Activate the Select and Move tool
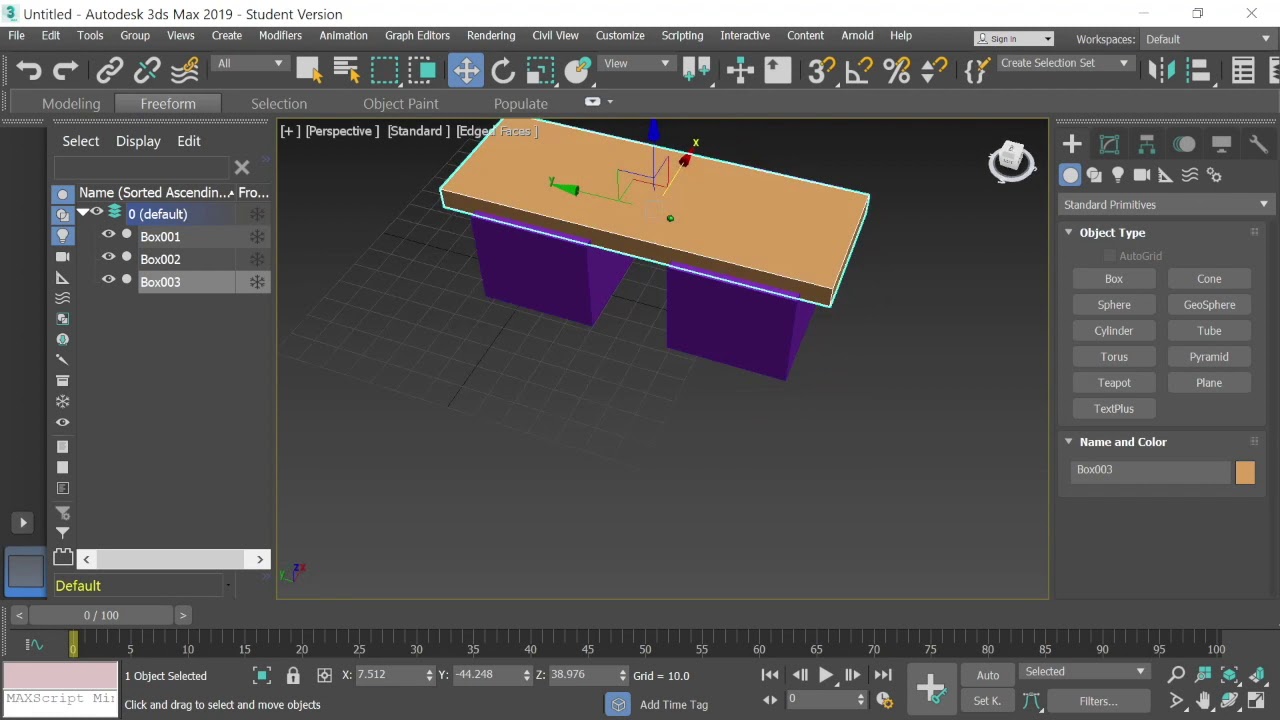This screenshot has width=1280, height=720. [466, 70]
